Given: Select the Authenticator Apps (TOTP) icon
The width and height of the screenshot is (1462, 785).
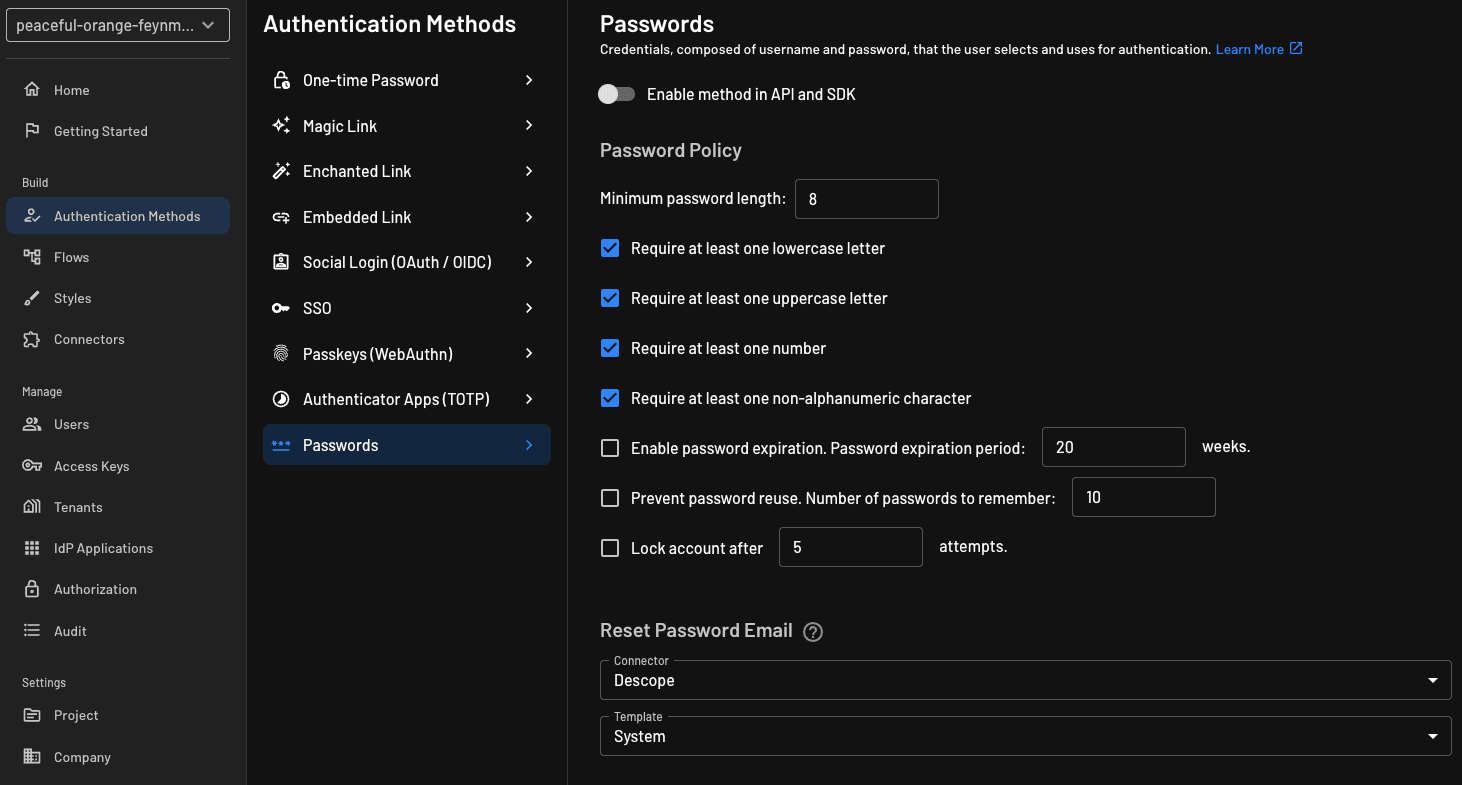Looking at the screenshot, I should click(x=281, y=398).
